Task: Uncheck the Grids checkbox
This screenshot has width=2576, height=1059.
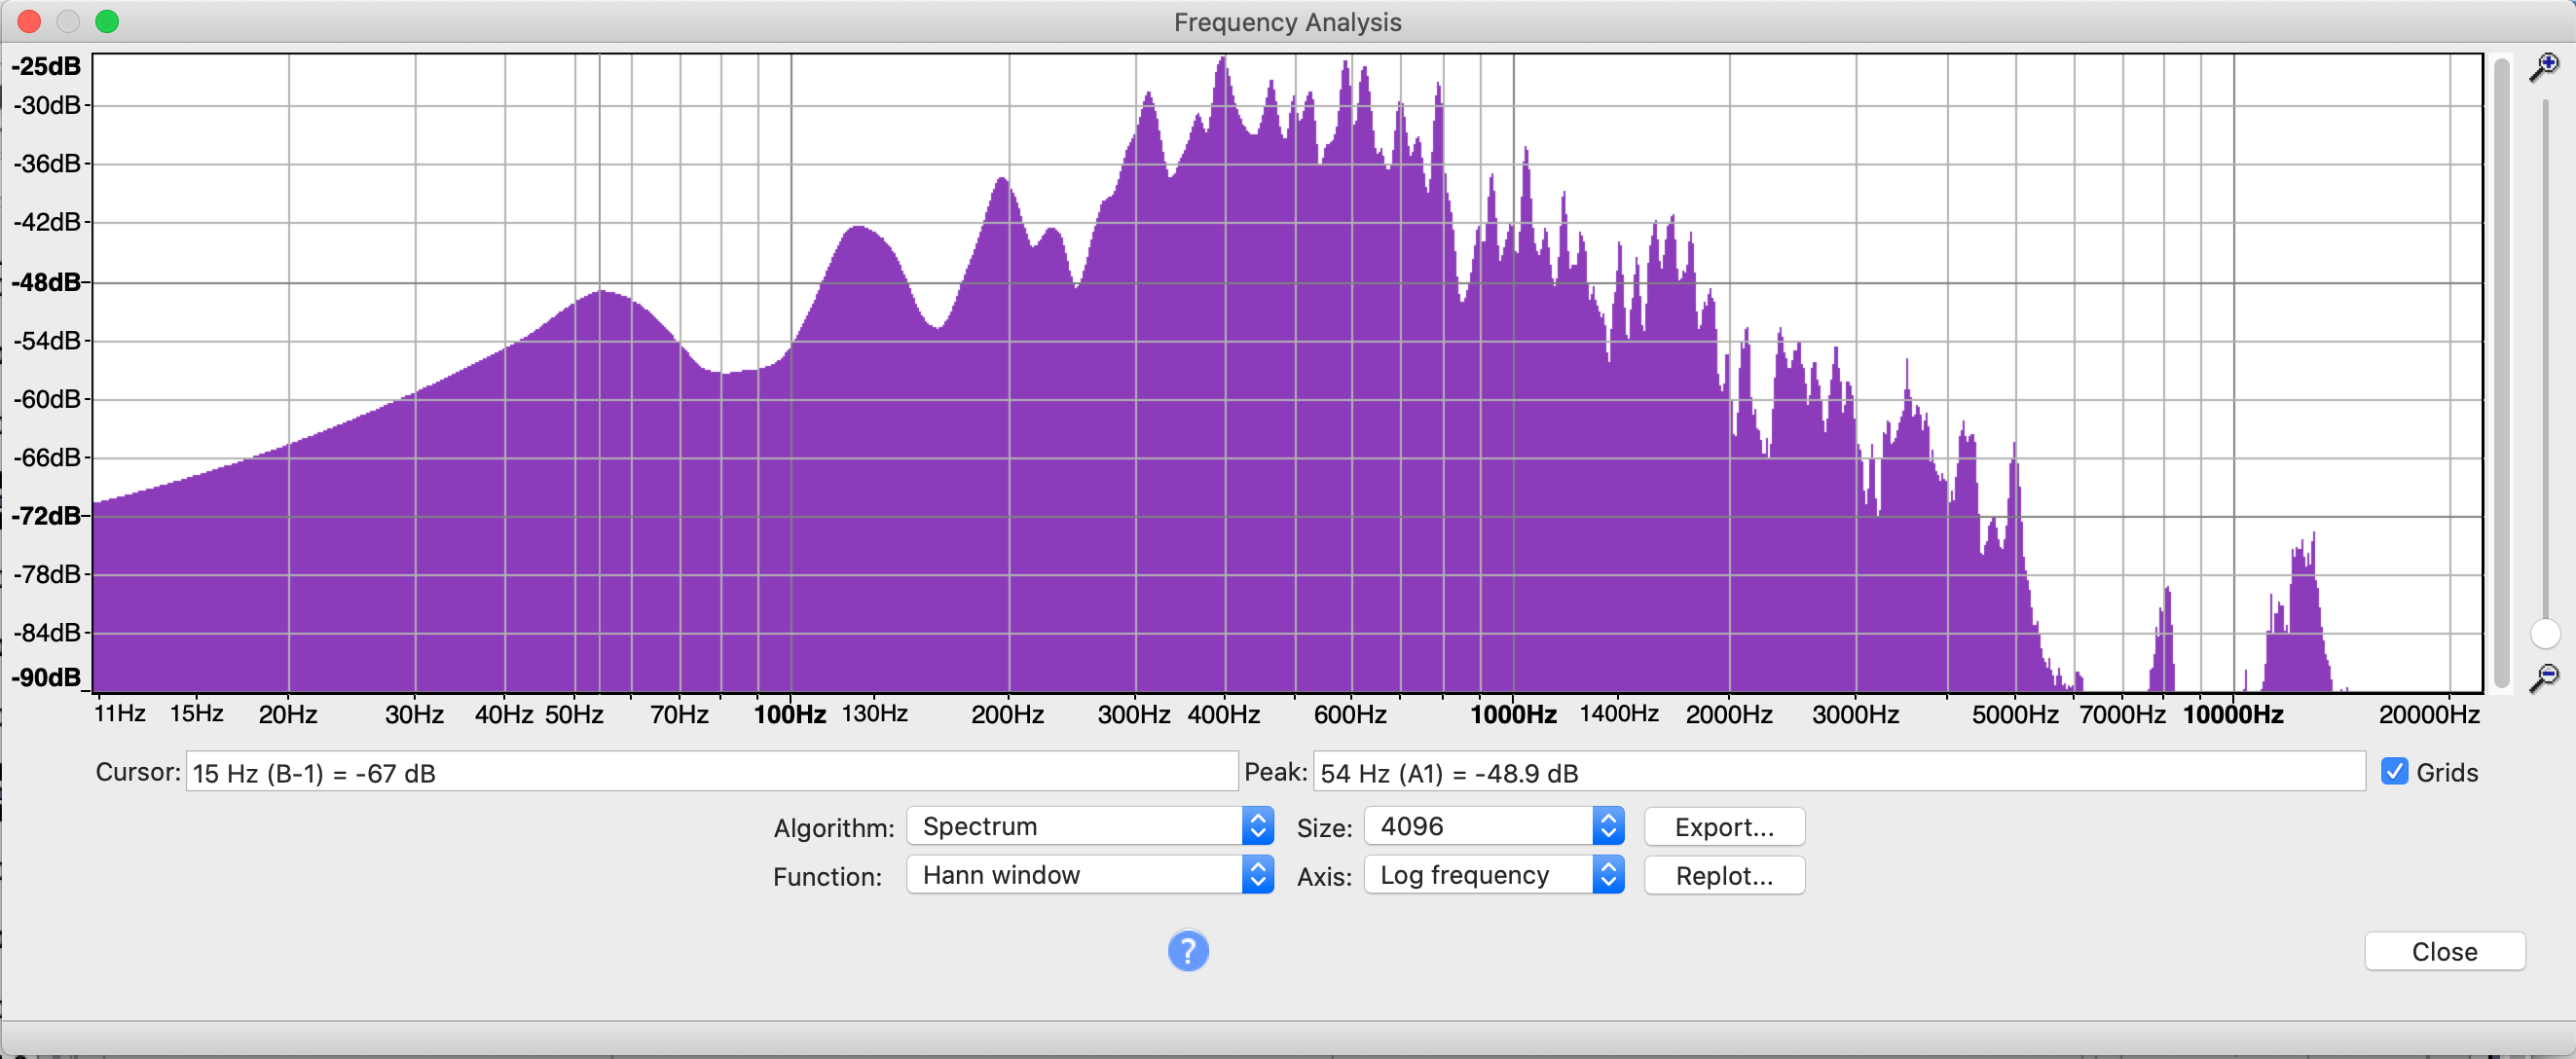Action: (x=2394, y=771)
